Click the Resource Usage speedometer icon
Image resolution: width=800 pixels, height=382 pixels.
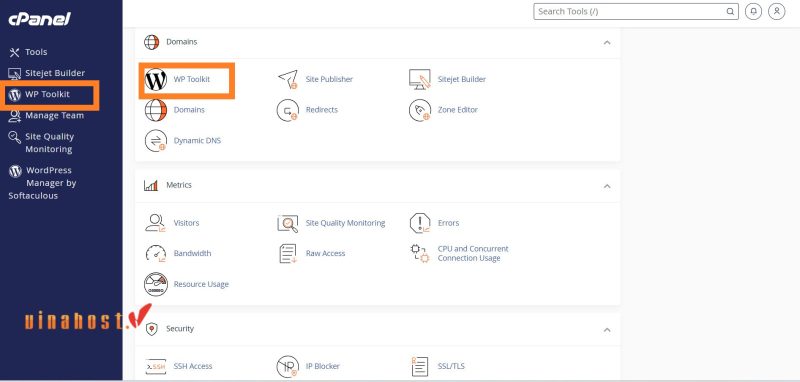[x=156, y=284]
